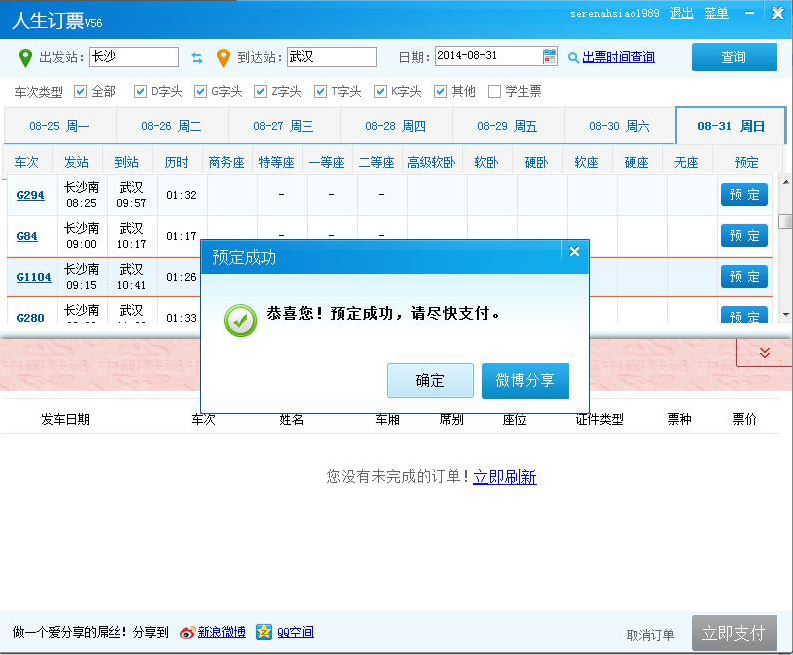Click the title bar dropdown arrow button
The width and height of the screenshot is (793, 655).
point(752,13)
